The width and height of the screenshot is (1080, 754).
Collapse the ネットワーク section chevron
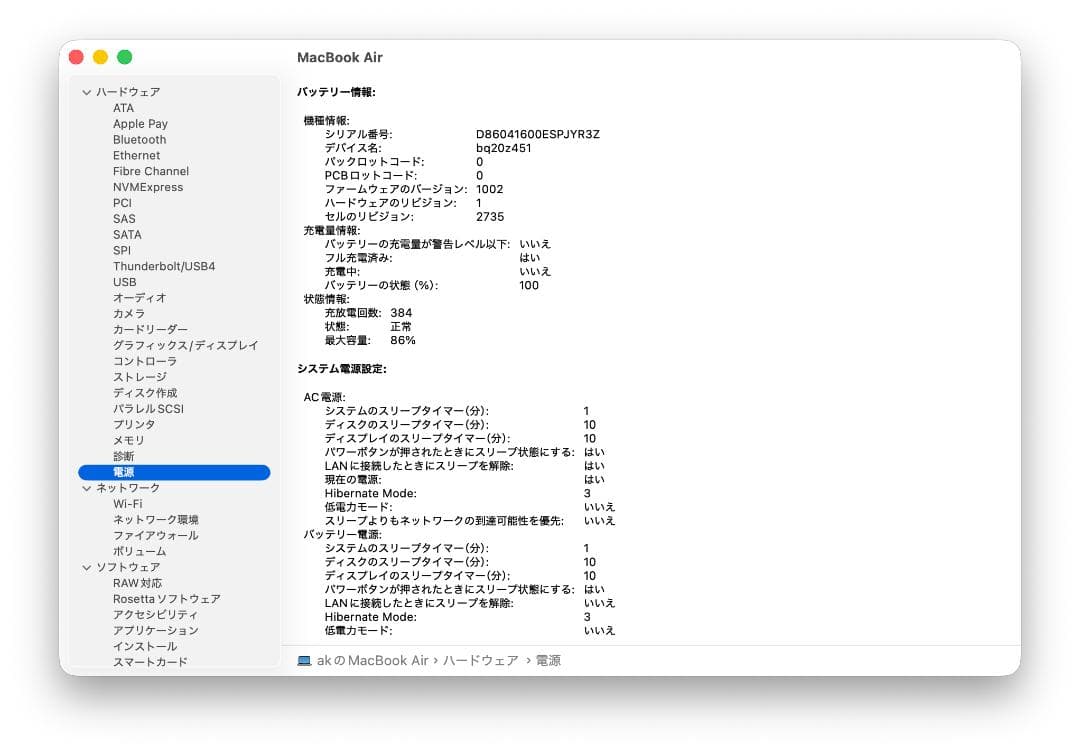tap(87, 488)
